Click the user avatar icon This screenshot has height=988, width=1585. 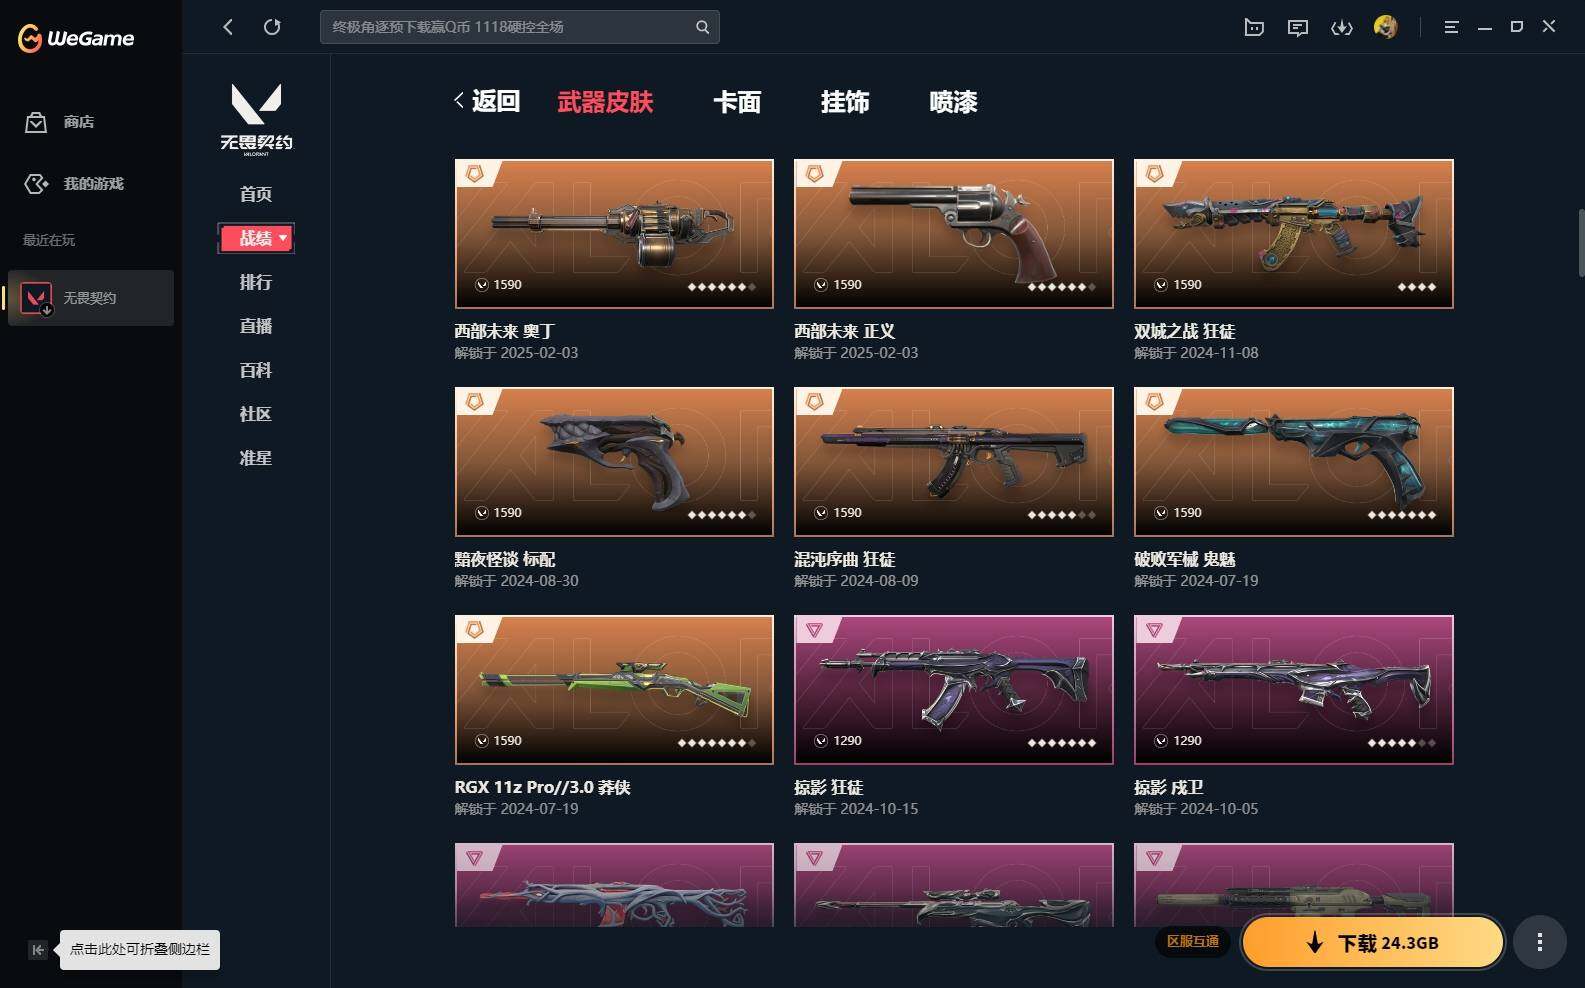pos(1386,27)
